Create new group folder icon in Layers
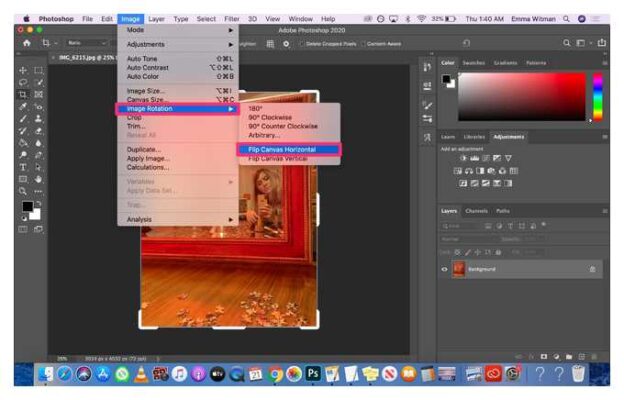This screenshot has height=400, width=624. pyautogui.click(x=569, y=357)
